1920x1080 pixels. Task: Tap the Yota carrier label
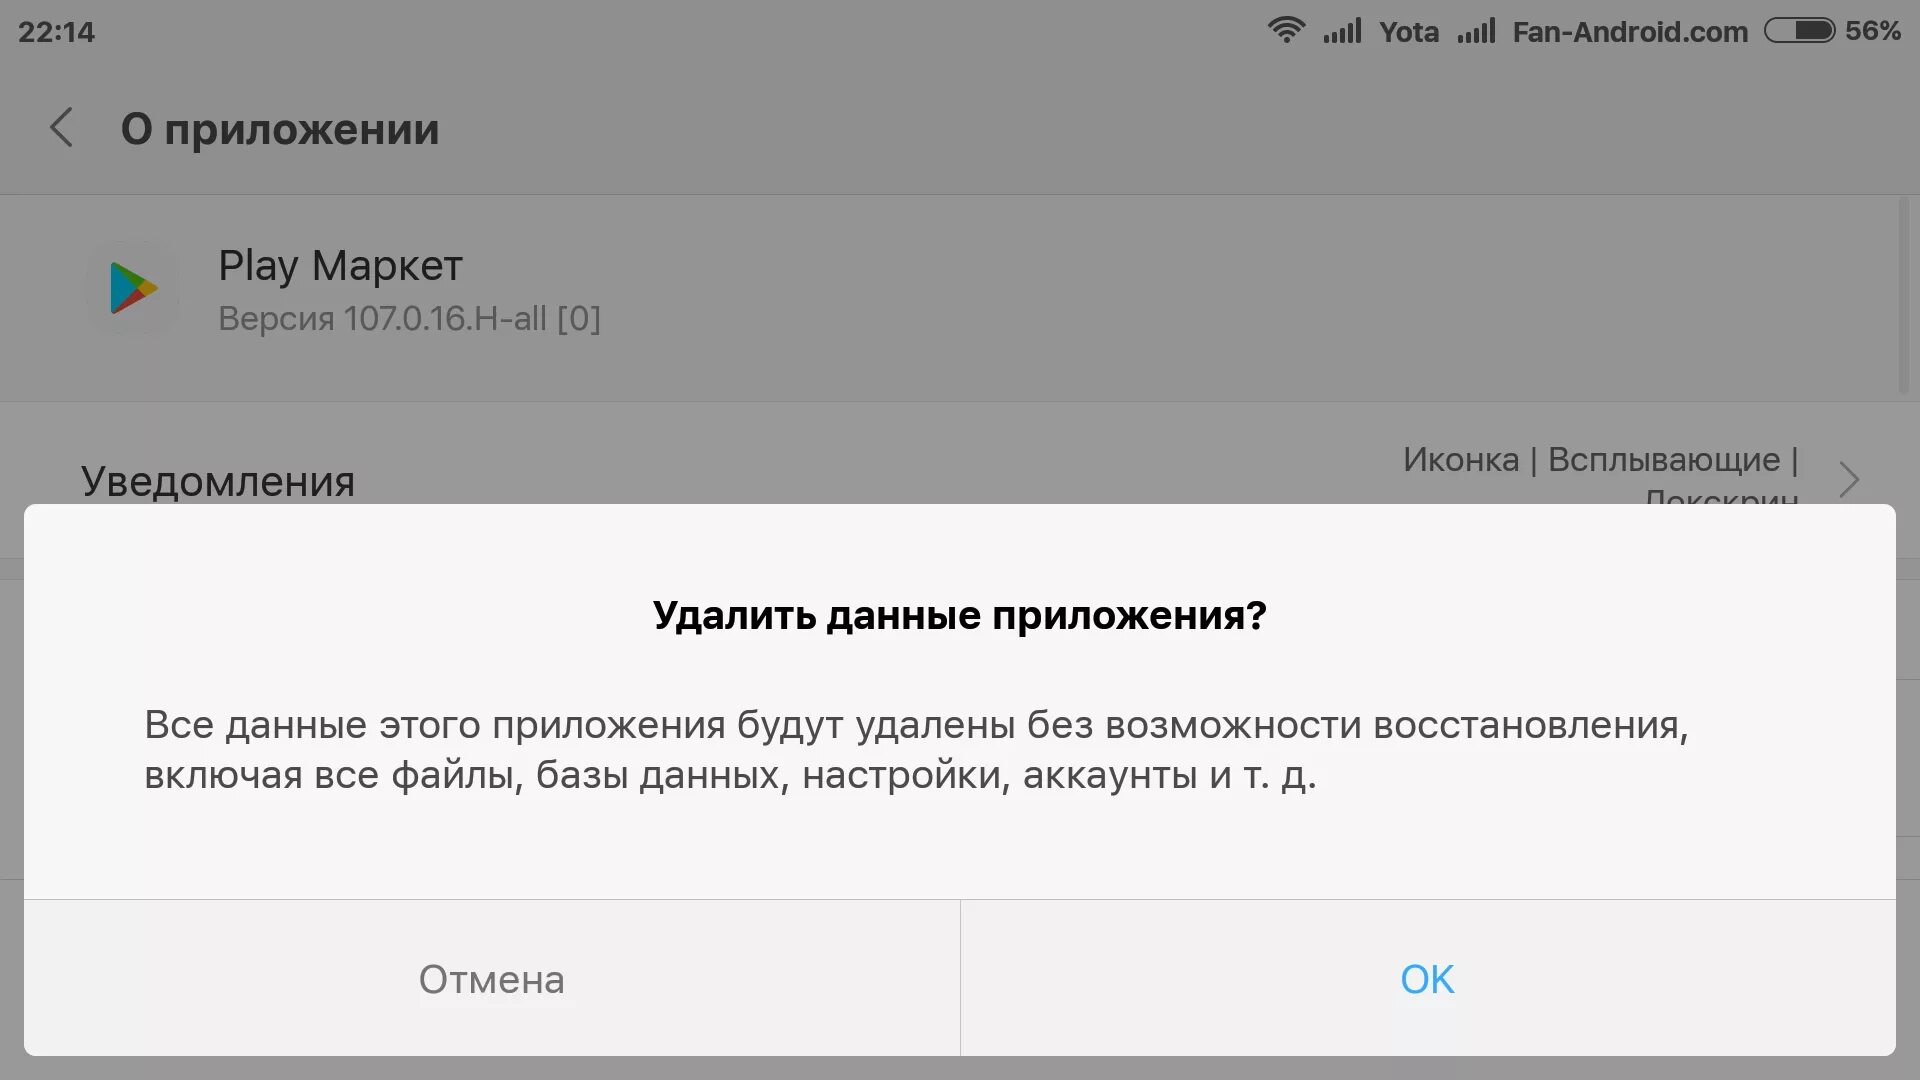1408,32
